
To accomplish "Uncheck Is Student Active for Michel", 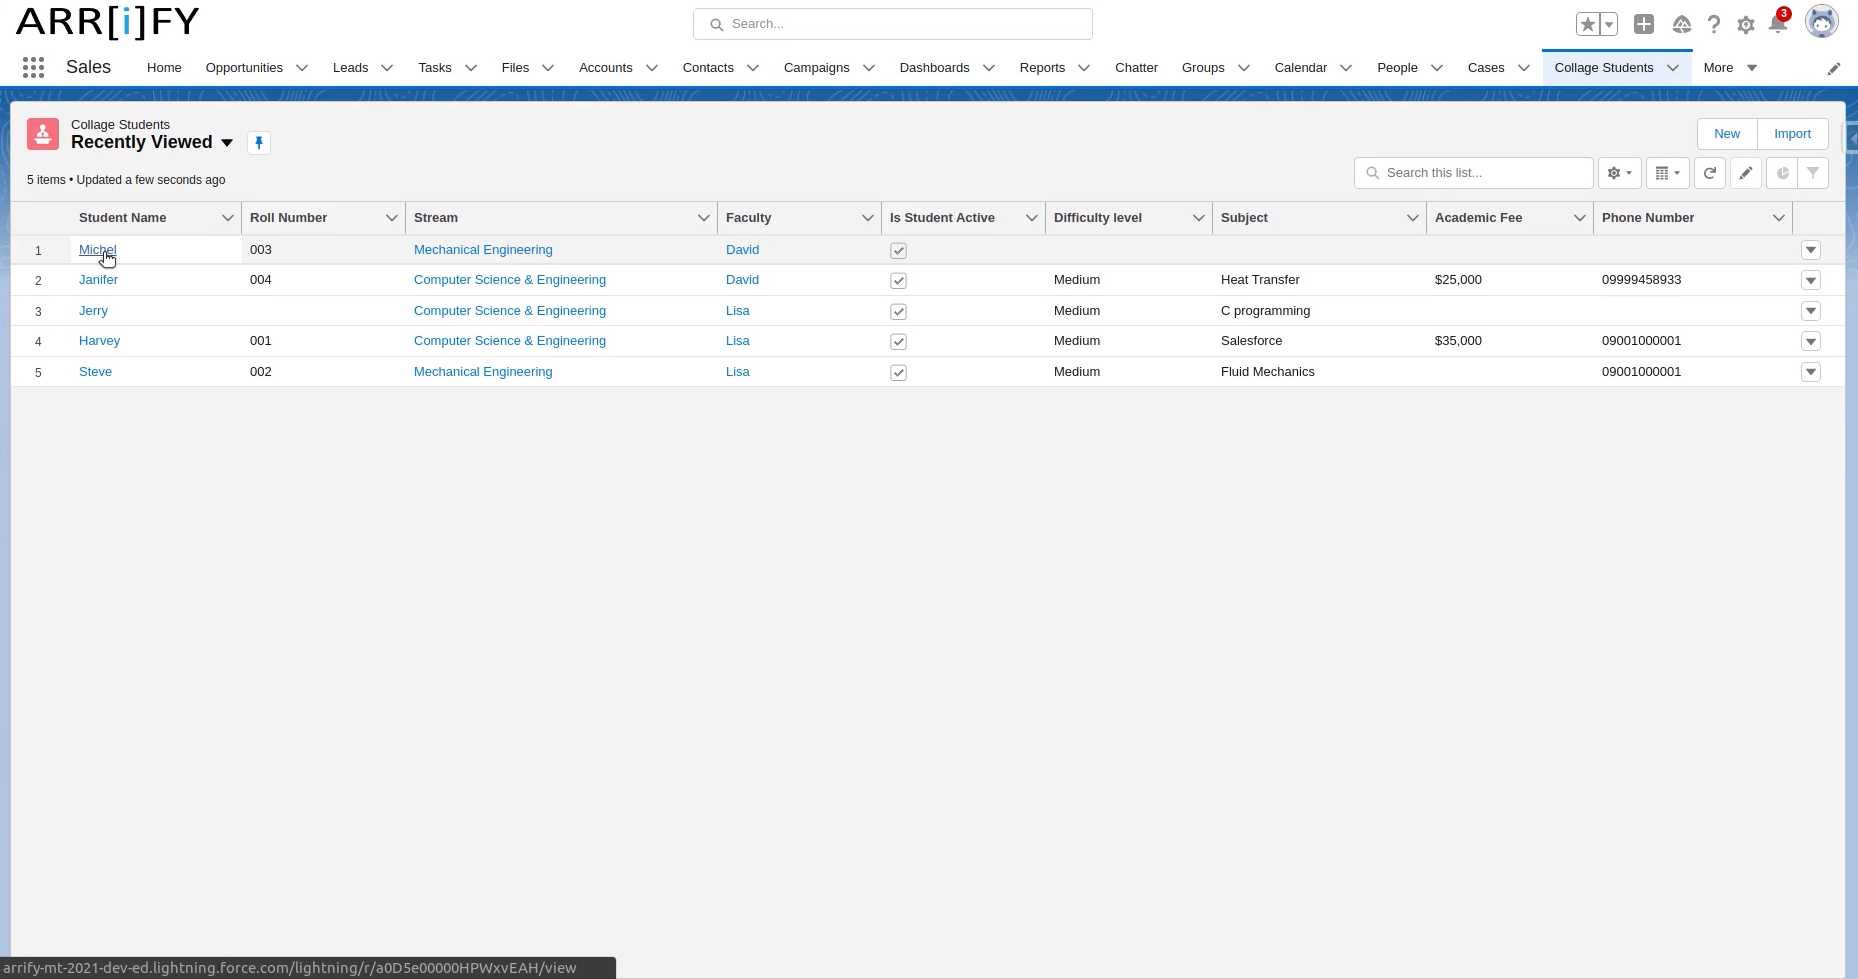I will [x=898, y=250].
